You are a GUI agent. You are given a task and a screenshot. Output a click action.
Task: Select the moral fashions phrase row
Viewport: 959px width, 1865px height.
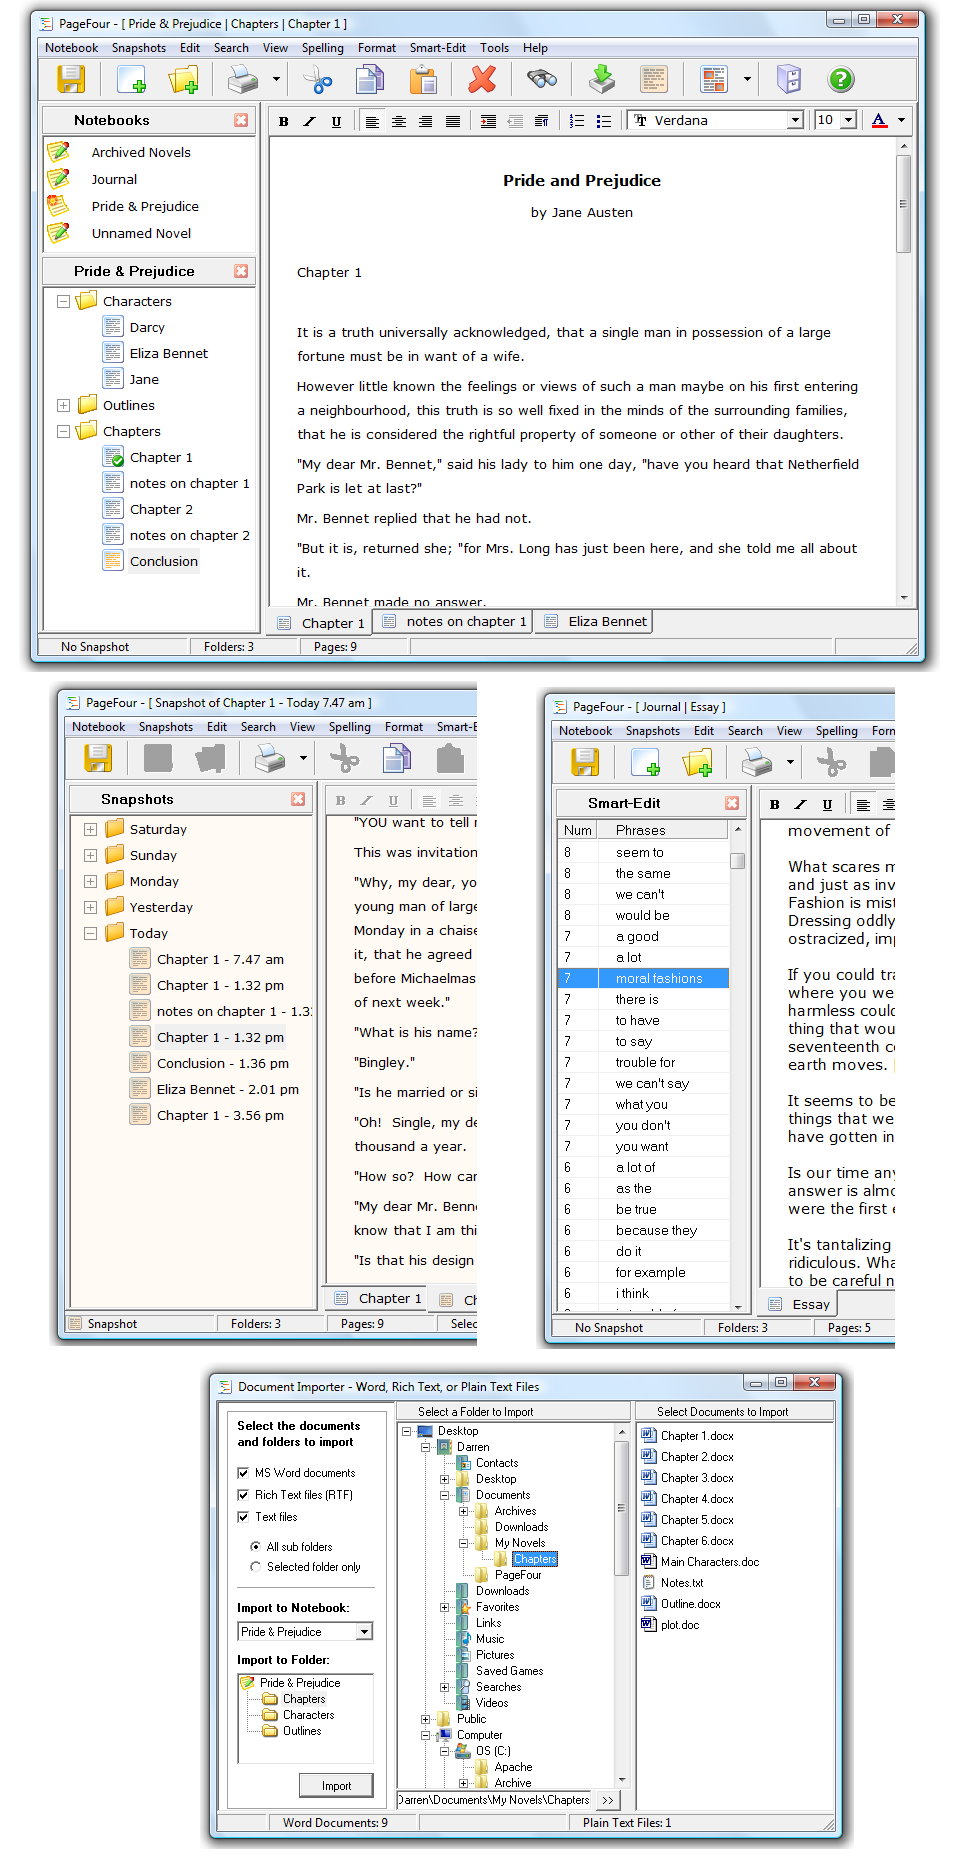click(x=643, y=978)
